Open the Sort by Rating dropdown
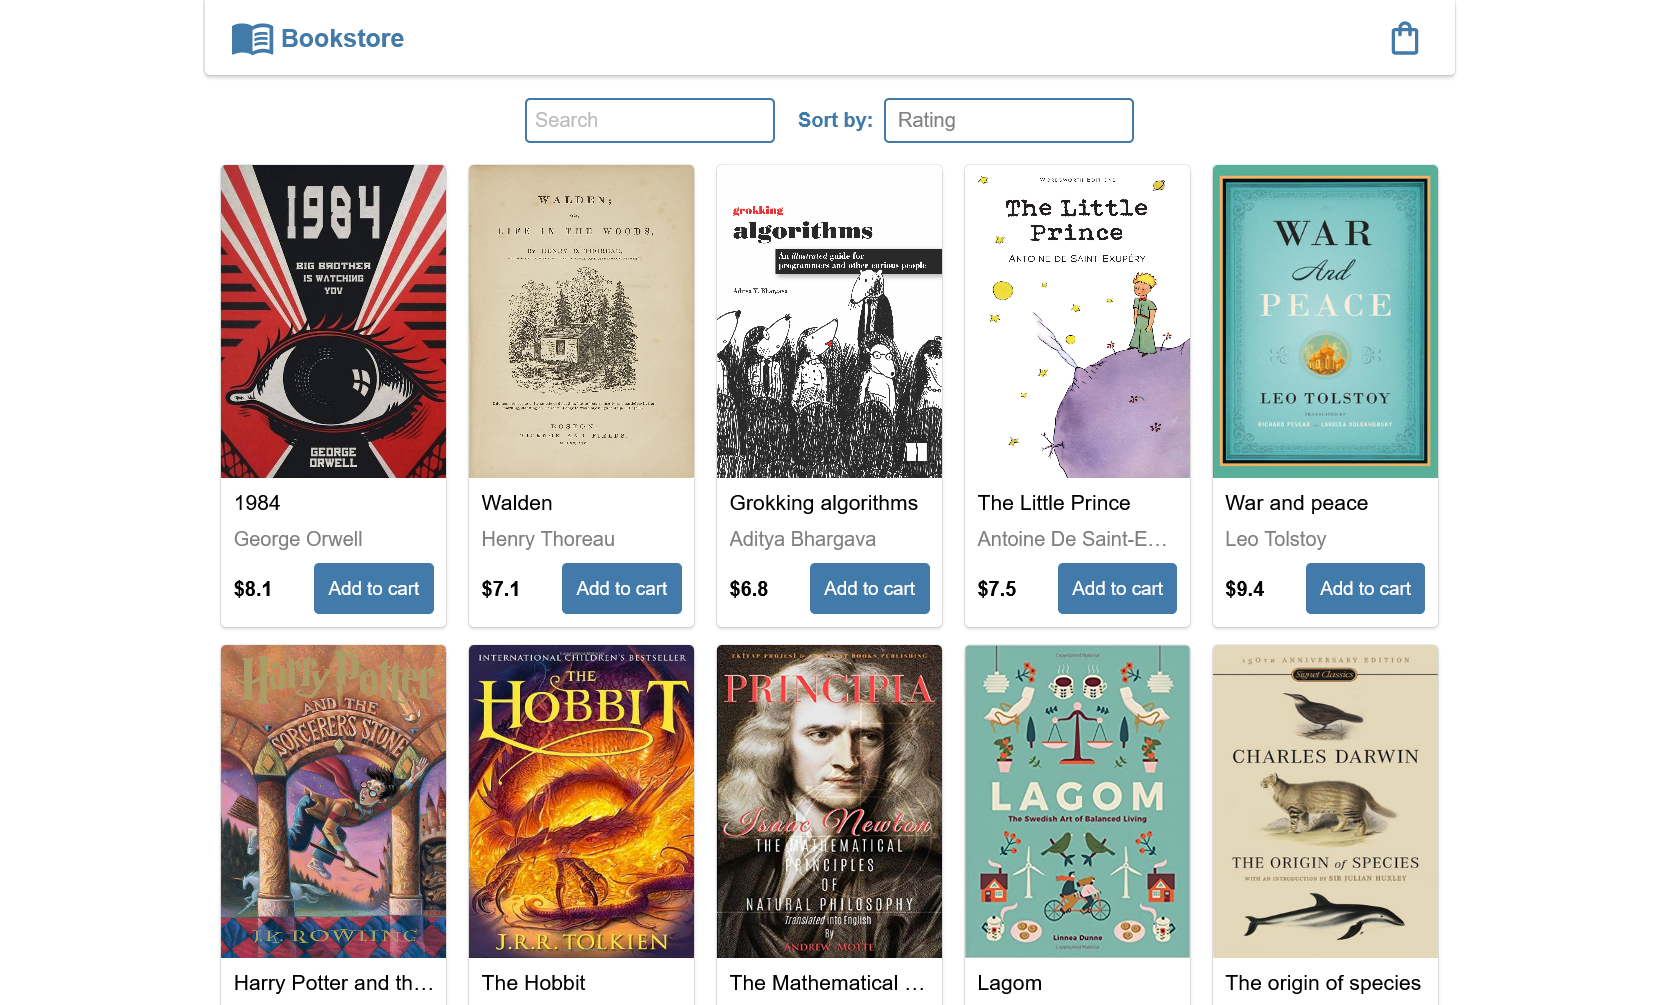Image resolution: width=1658 pixels, height=1005 pixels. pyautogui.click(x=1008, y=120)
